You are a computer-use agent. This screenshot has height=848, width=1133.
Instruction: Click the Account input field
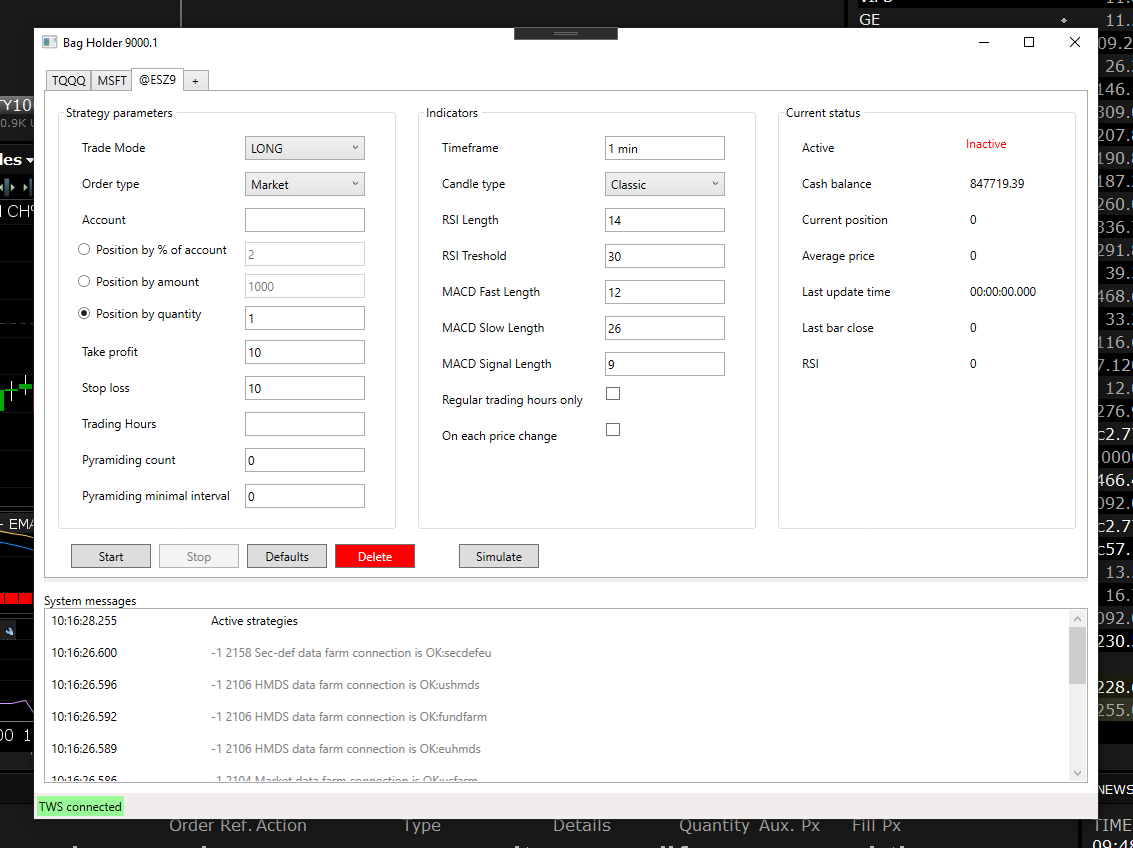coord(305,220)
